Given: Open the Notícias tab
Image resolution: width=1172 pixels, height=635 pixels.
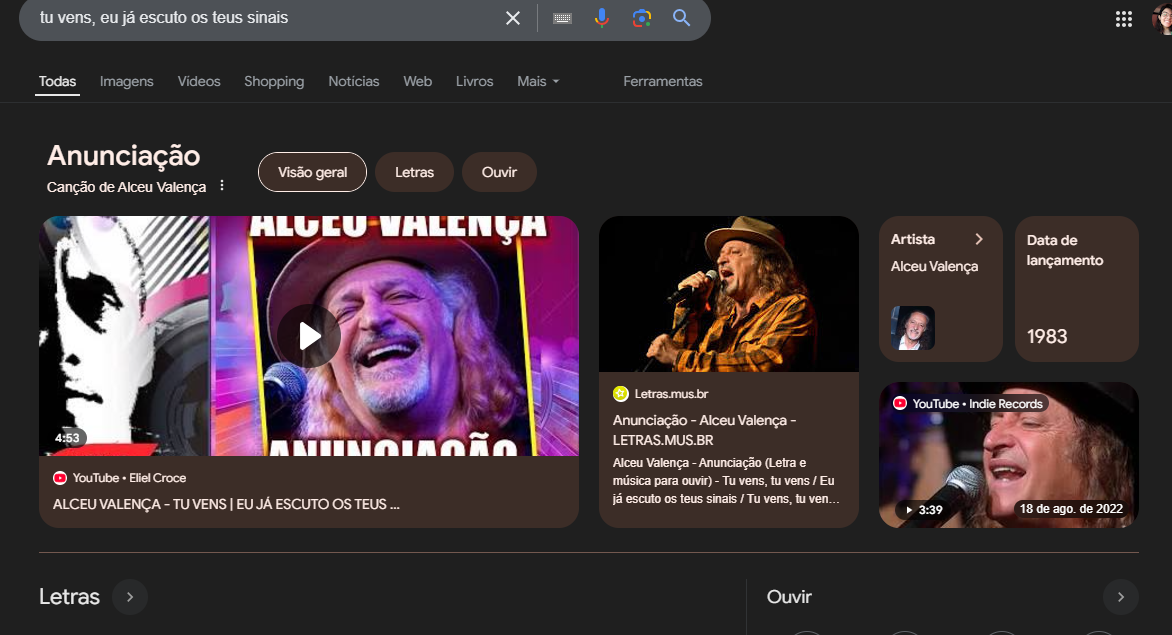Looking at the screenshot, I should pyautogui.click(x=354, y=81).
